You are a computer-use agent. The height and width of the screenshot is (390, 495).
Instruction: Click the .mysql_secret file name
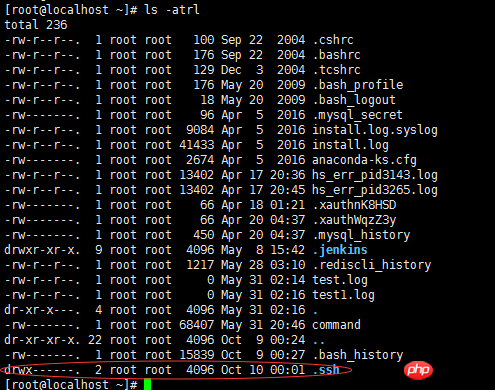point(358,115)
